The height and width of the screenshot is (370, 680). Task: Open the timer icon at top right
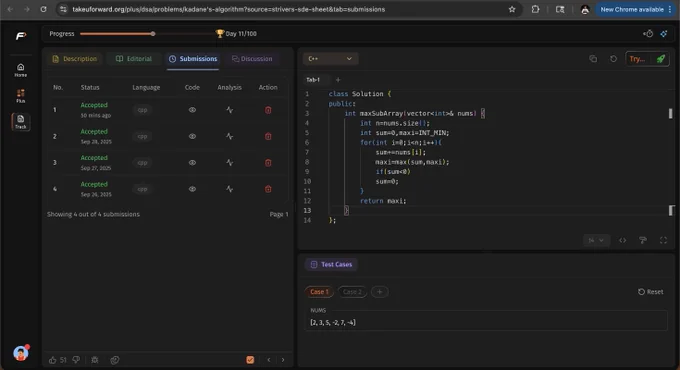click(648, 34)
